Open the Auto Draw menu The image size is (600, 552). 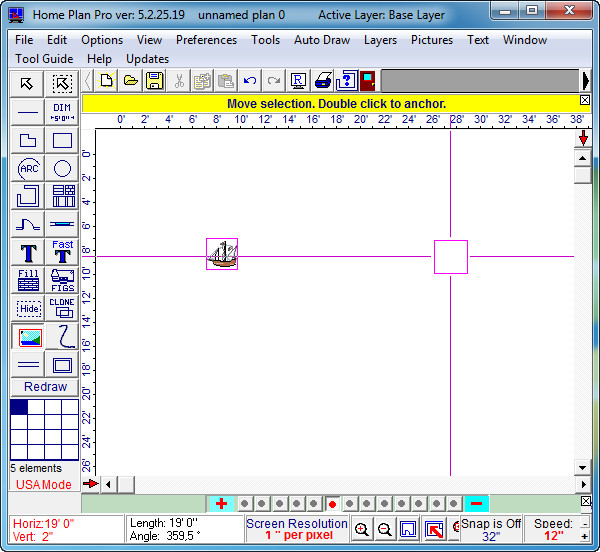321,40
